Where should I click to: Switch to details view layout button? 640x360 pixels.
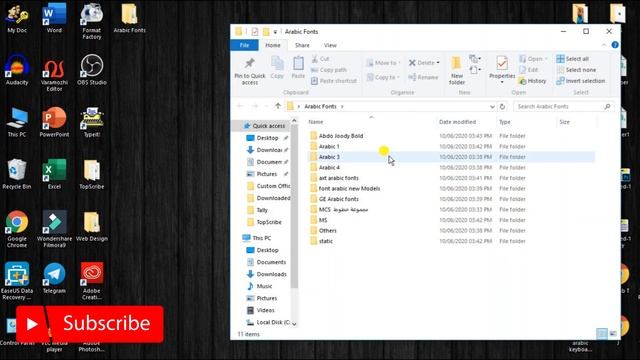pyautogui.click(x=602, y=334)
